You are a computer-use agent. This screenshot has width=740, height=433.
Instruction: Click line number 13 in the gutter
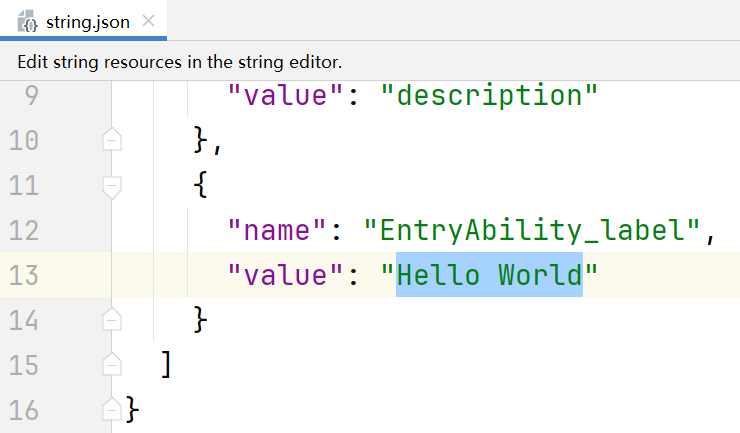click(x=24, y=275)
